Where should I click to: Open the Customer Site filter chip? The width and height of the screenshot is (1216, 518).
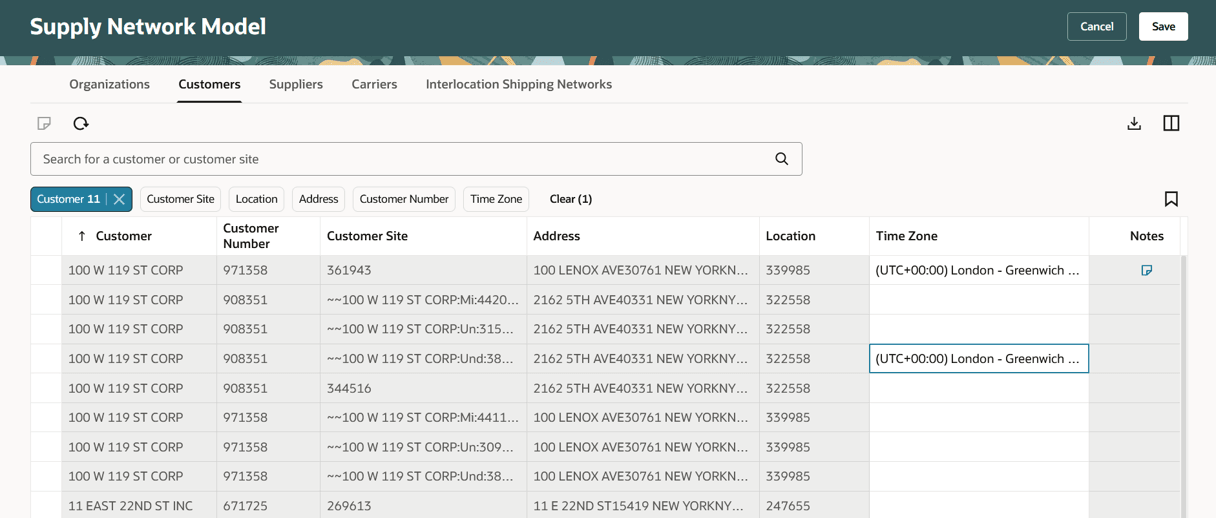point(180,199)
